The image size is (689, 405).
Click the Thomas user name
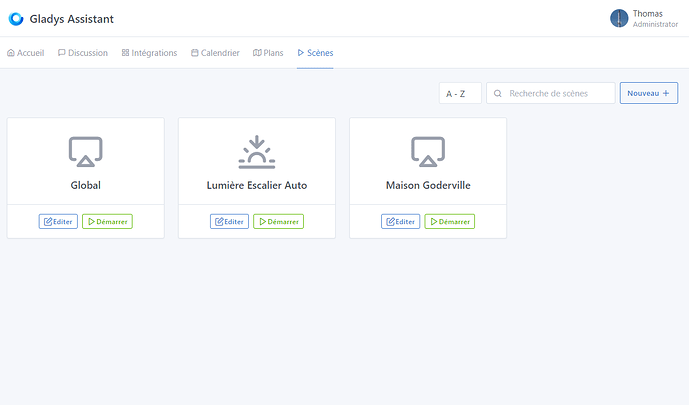click(647, 14)
